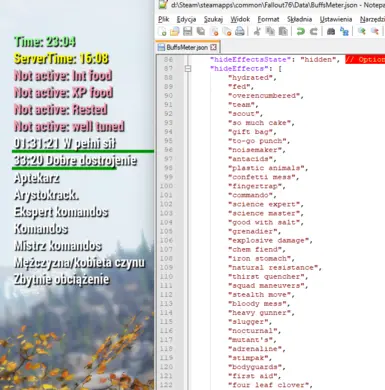Image resolution: width=385 pixels, height=390 pixels.
Task: Click line number 113 in the margin
Action: pyautogui.click(x=166, y=304)
